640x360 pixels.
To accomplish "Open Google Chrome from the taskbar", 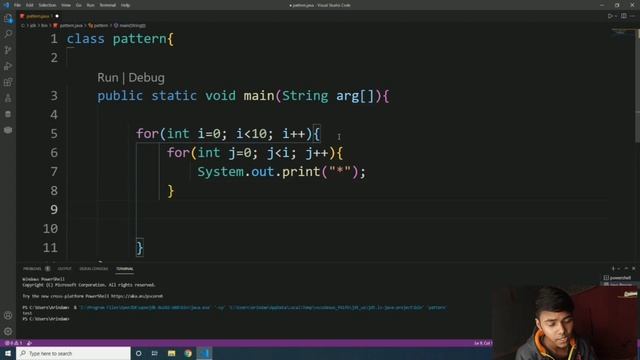I will coord(188,353).
